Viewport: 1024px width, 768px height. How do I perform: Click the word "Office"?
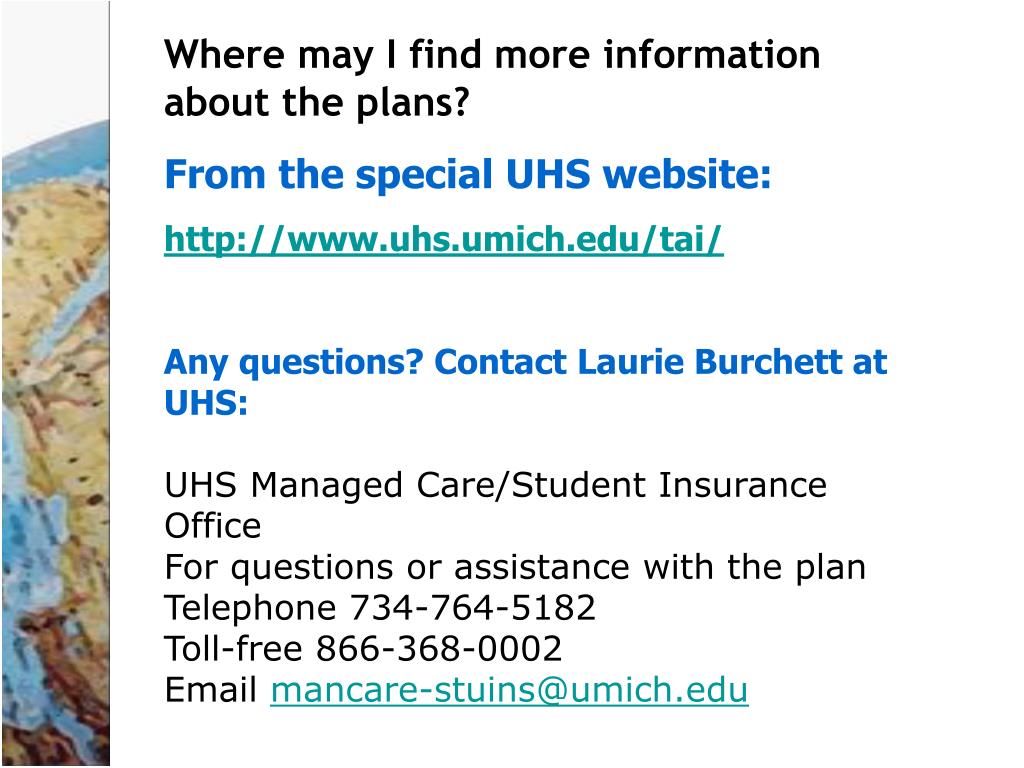[x=212, y=526]
